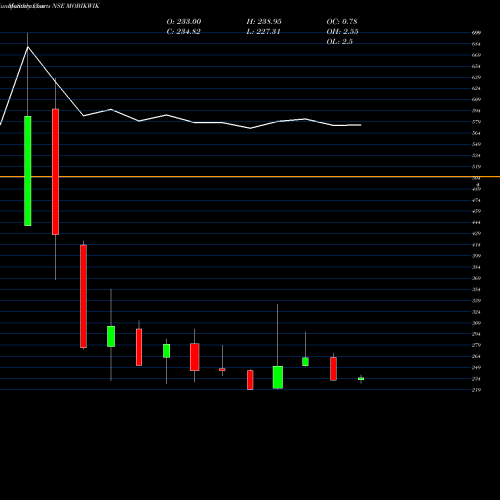Screen dimensions: 500x500
Task: Click the 609 price axis label
Action: click(476, 99)
